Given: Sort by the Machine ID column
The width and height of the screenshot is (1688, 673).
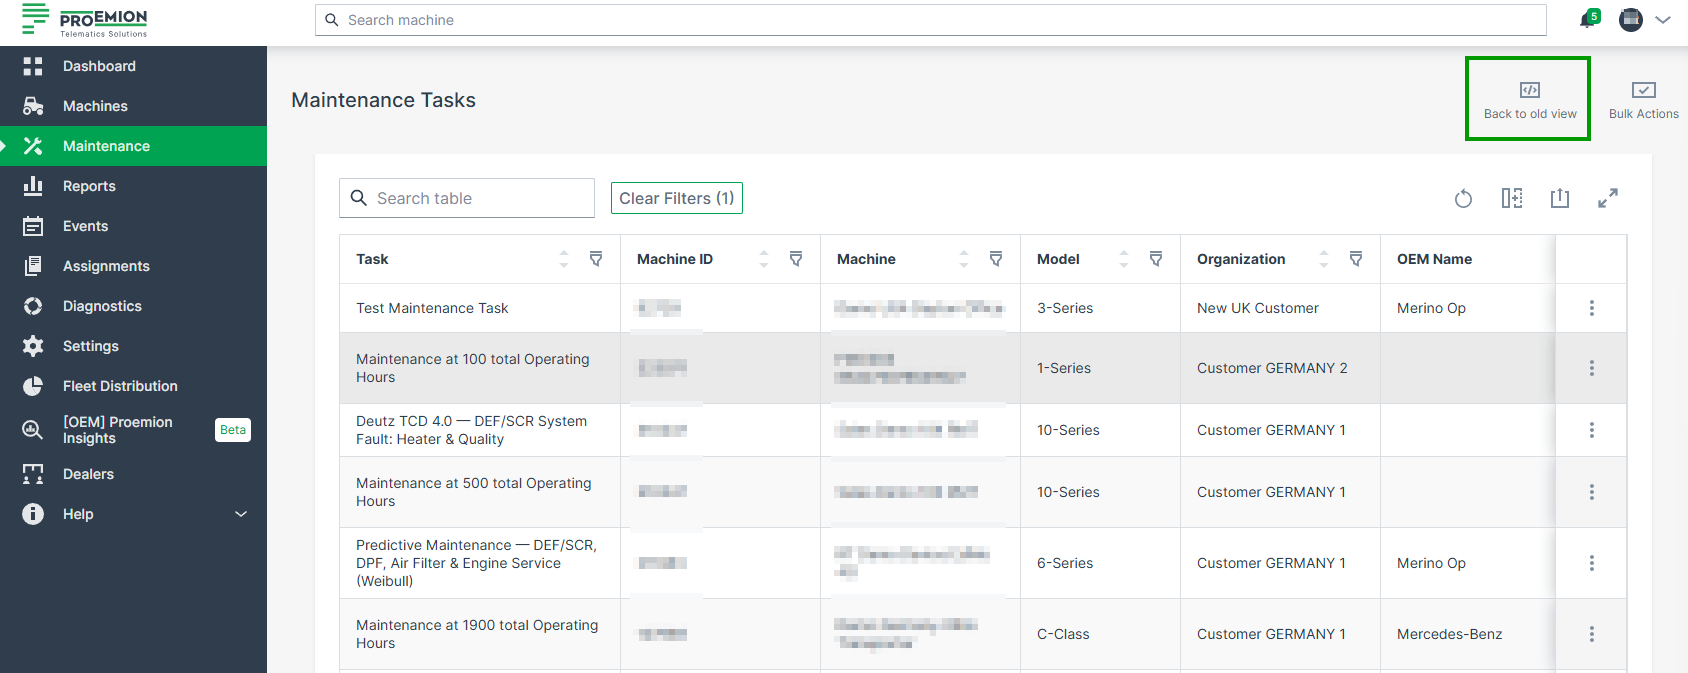Looking at the screenshot, I should click(764, 259).
